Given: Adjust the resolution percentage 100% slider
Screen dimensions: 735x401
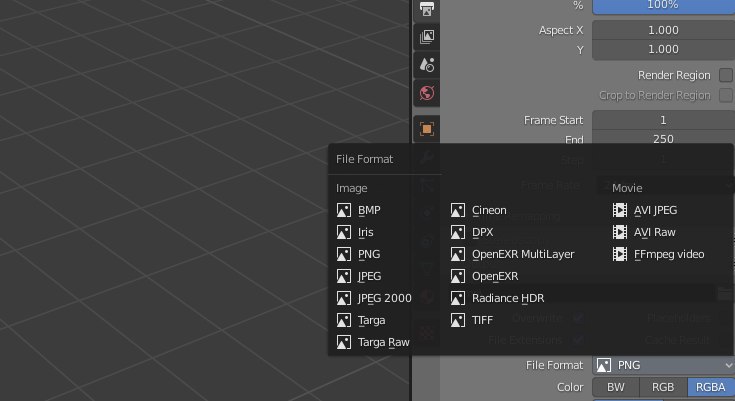Looking at the screenshot, I should (x=663, y=6).
